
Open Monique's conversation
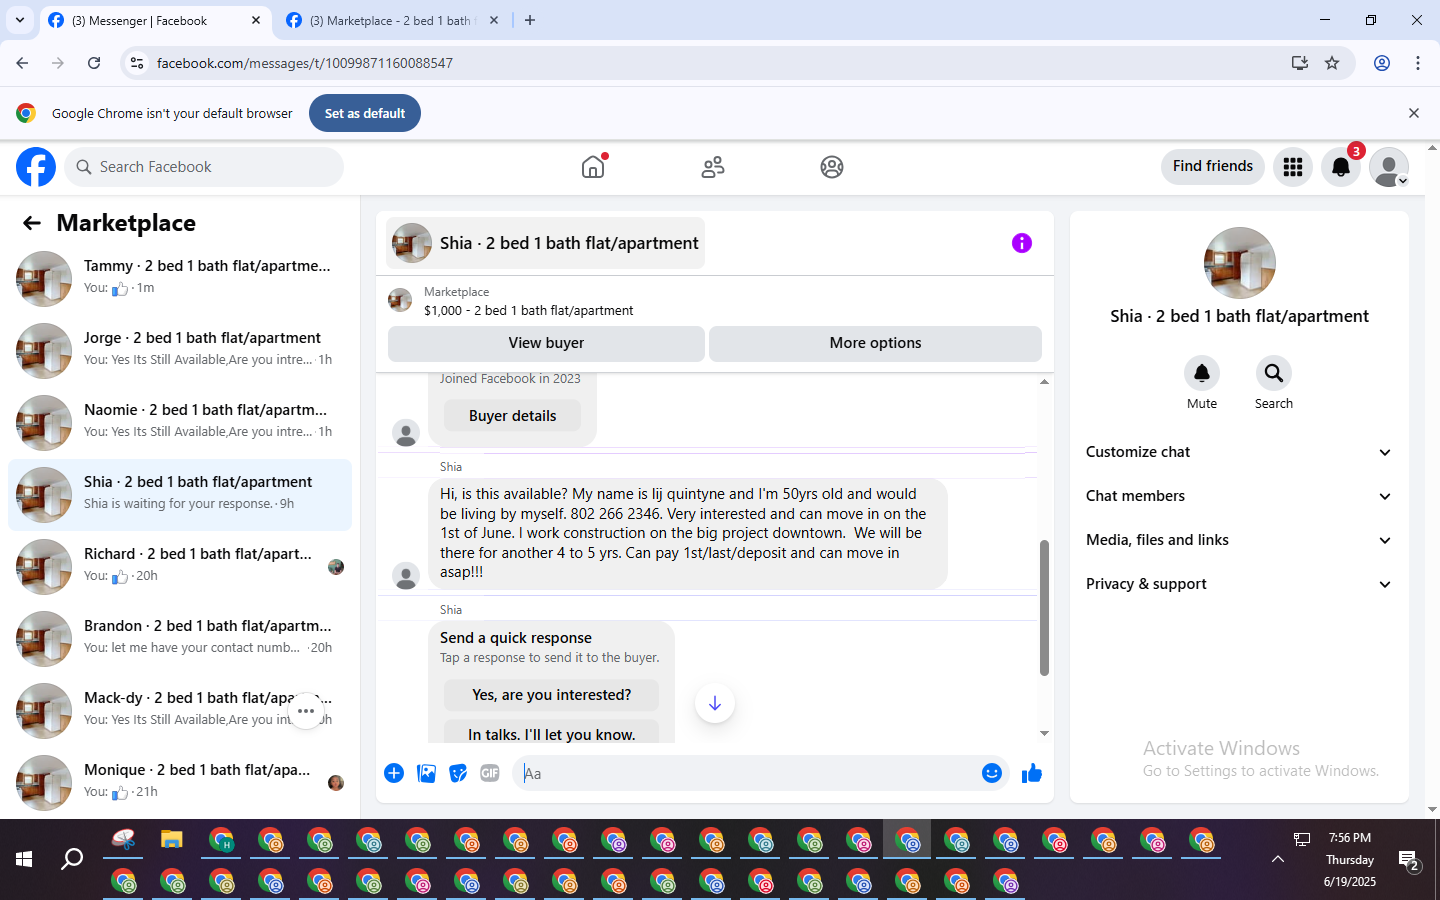180,783
